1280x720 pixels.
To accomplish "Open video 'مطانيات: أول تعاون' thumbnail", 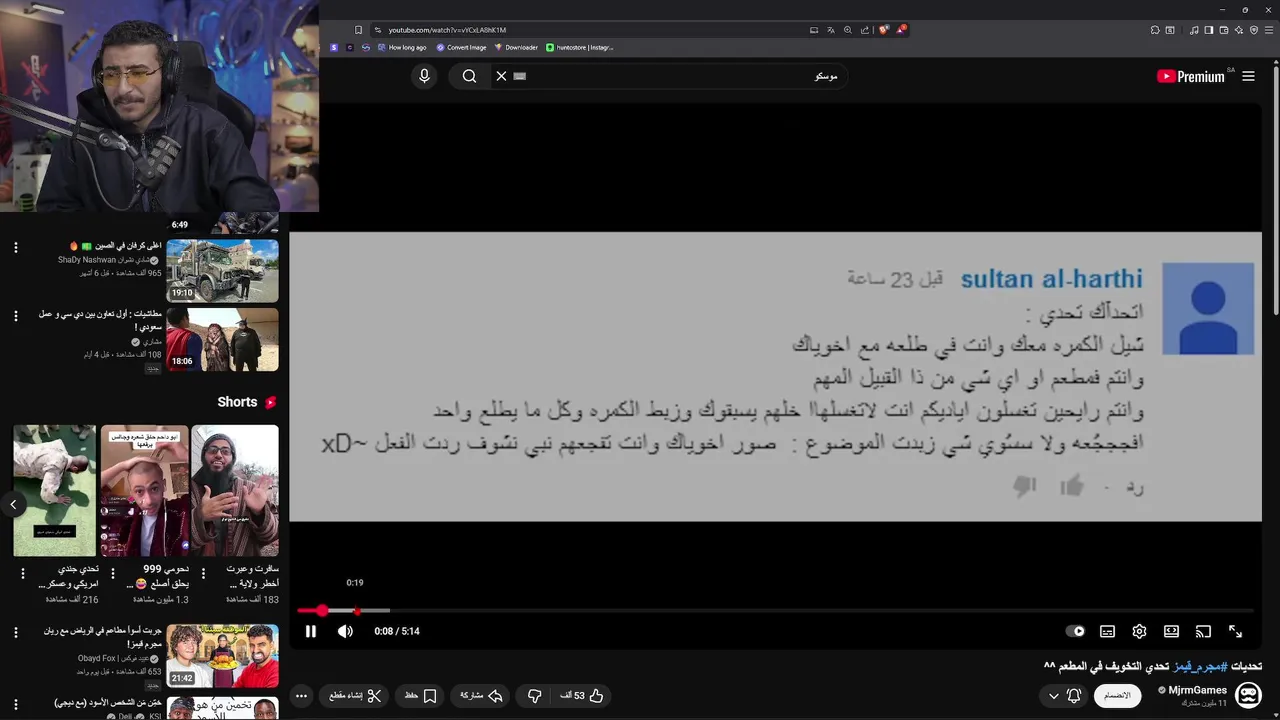I will (x=222, y=339).
